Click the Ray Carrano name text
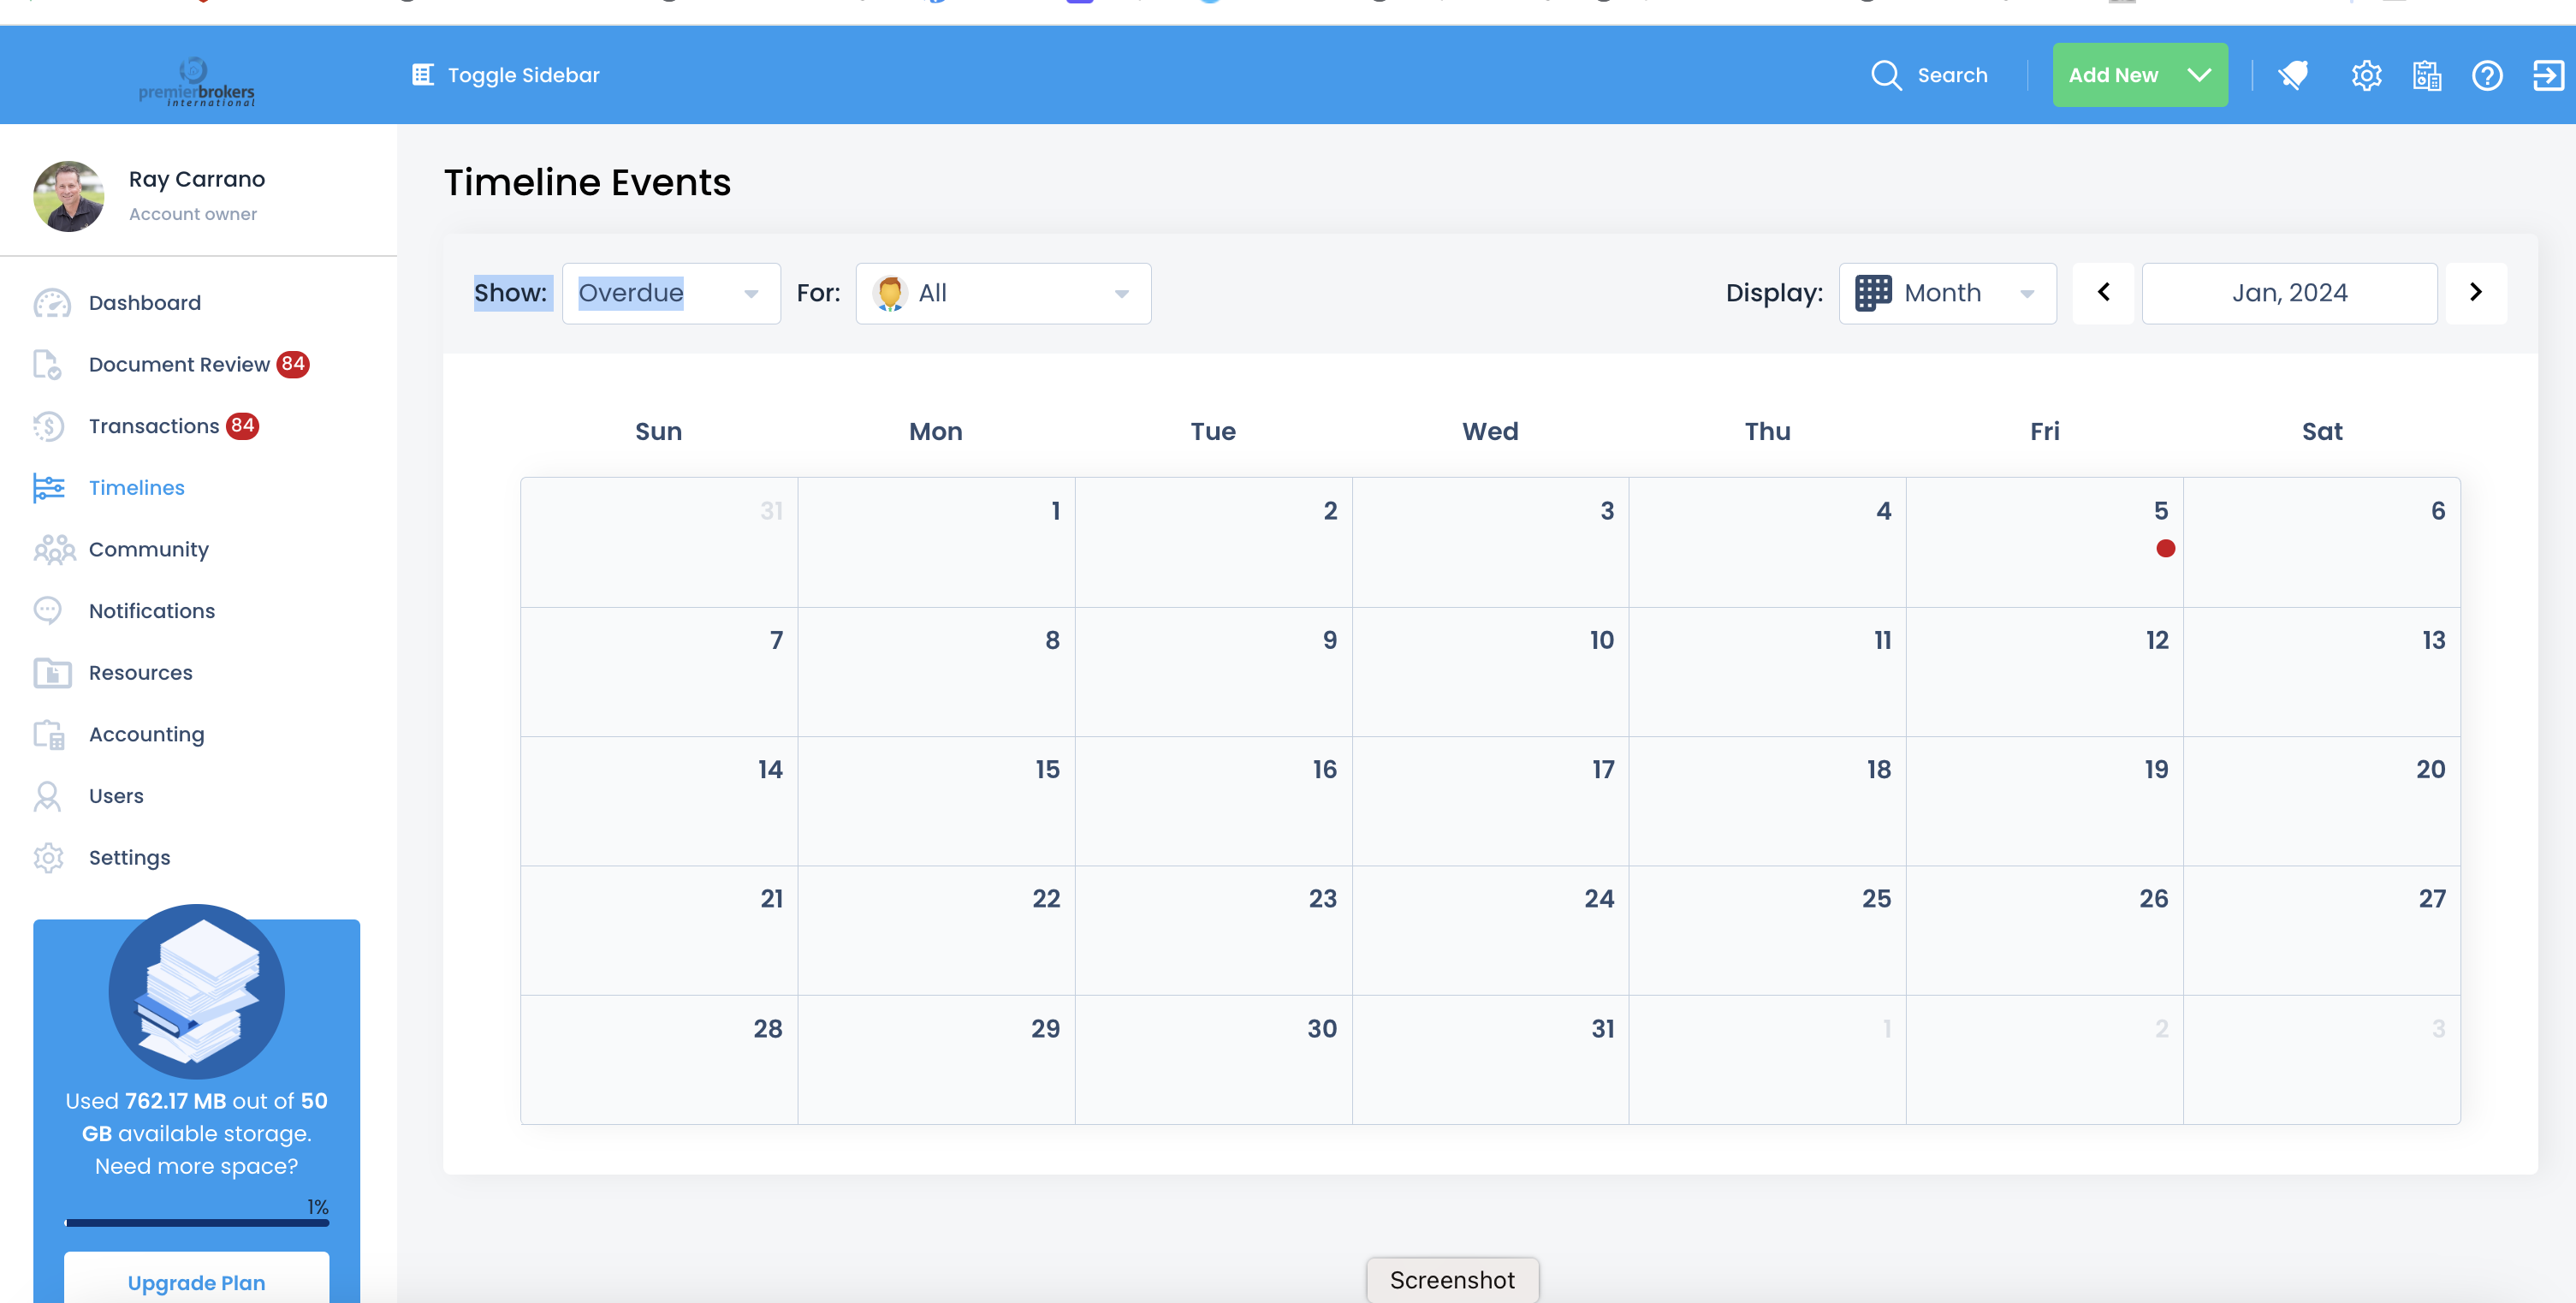The width and height of the screenshot is (2576, 1303). coord(197,179)
